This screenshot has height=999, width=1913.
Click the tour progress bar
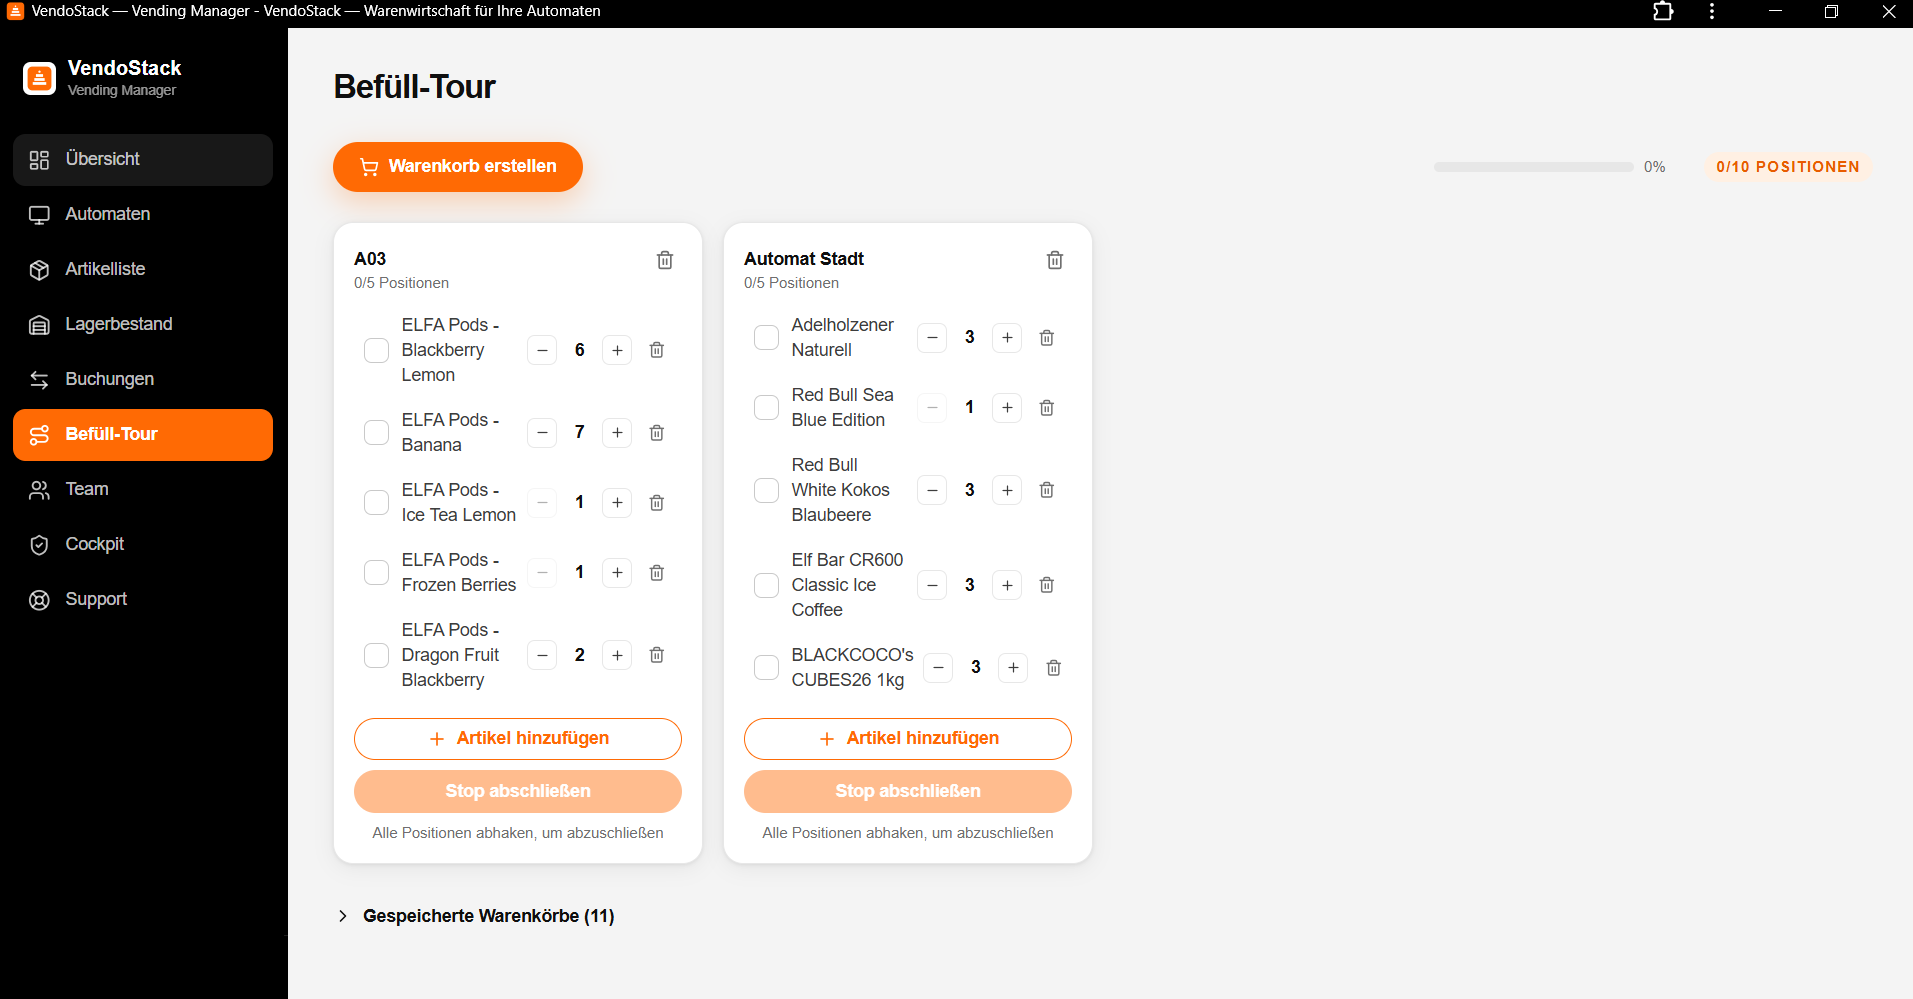pos(1533,167)
